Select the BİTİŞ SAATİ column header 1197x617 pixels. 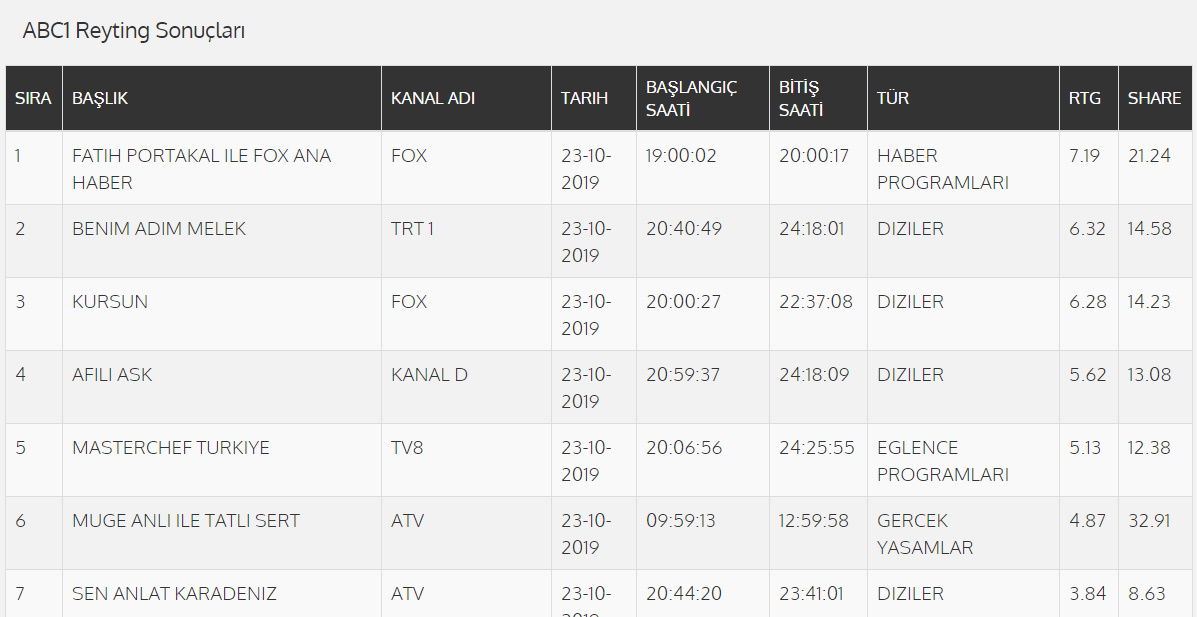[801, 98]
